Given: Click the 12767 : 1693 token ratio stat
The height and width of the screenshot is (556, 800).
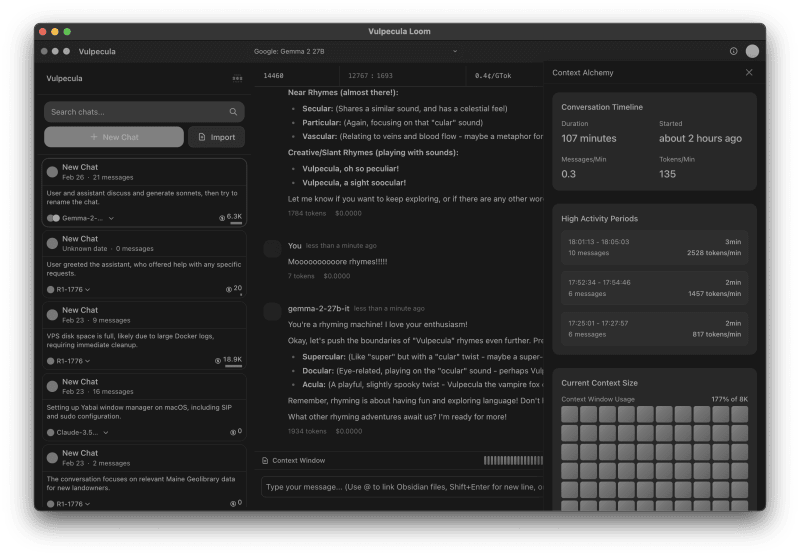Looking at the screenshot, I should 370,75.
